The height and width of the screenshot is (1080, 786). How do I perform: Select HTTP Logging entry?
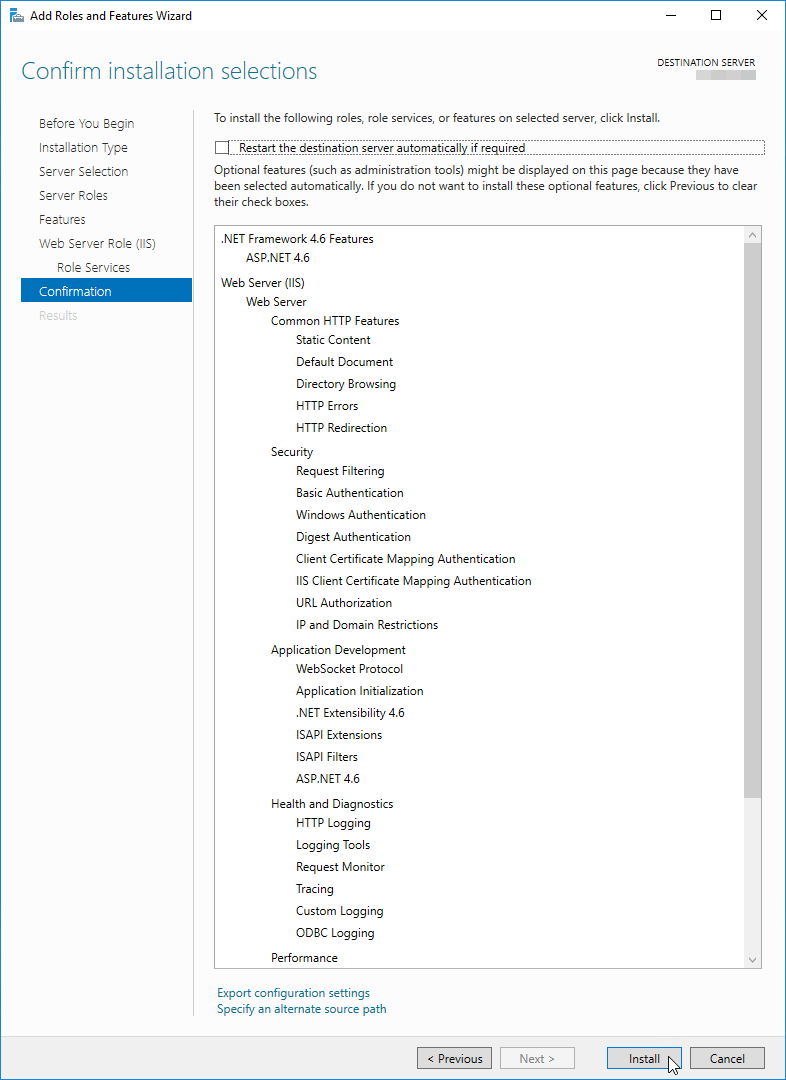click(x=333, y=823)
